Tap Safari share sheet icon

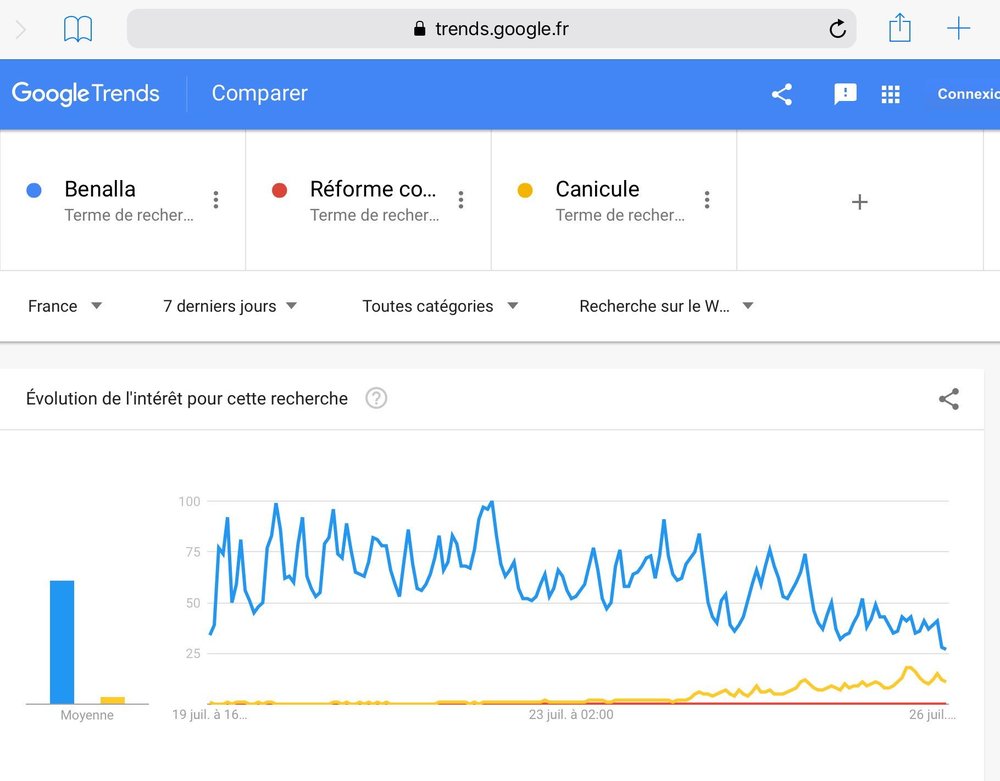(899, 28)
